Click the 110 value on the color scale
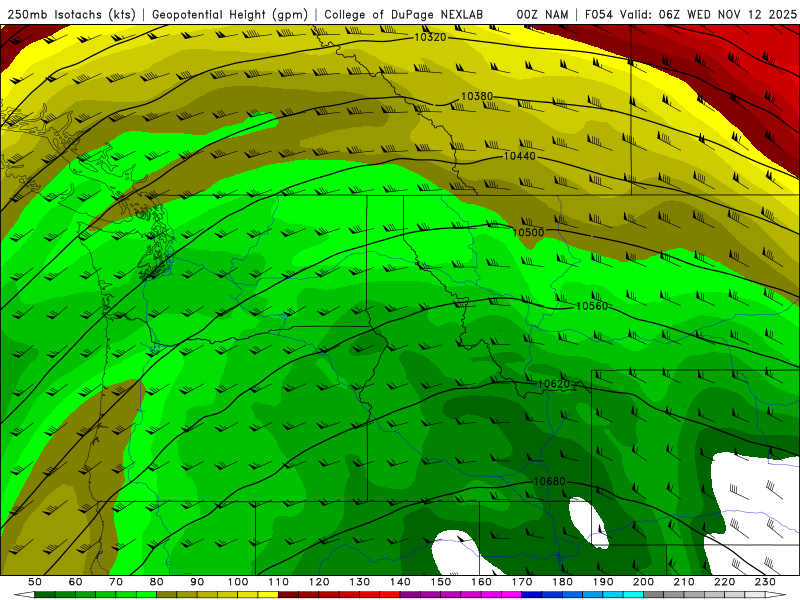 click(279, 582)
